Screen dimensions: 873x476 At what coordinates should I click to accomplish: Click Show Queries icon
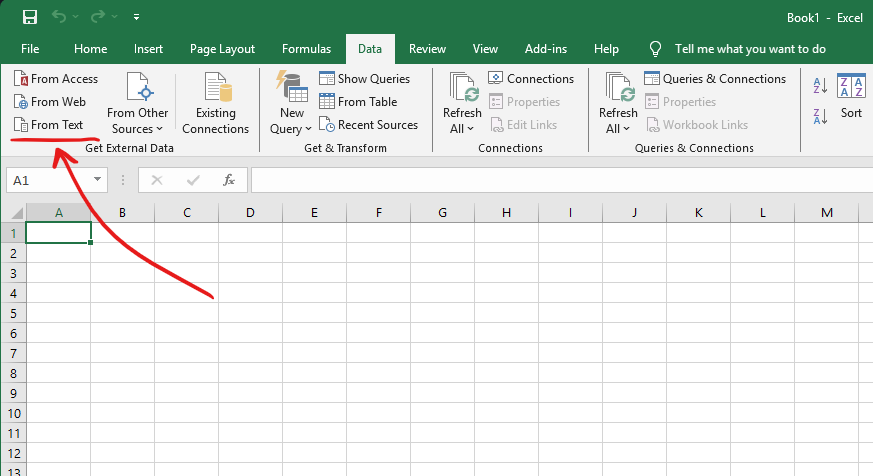[327, 79]
